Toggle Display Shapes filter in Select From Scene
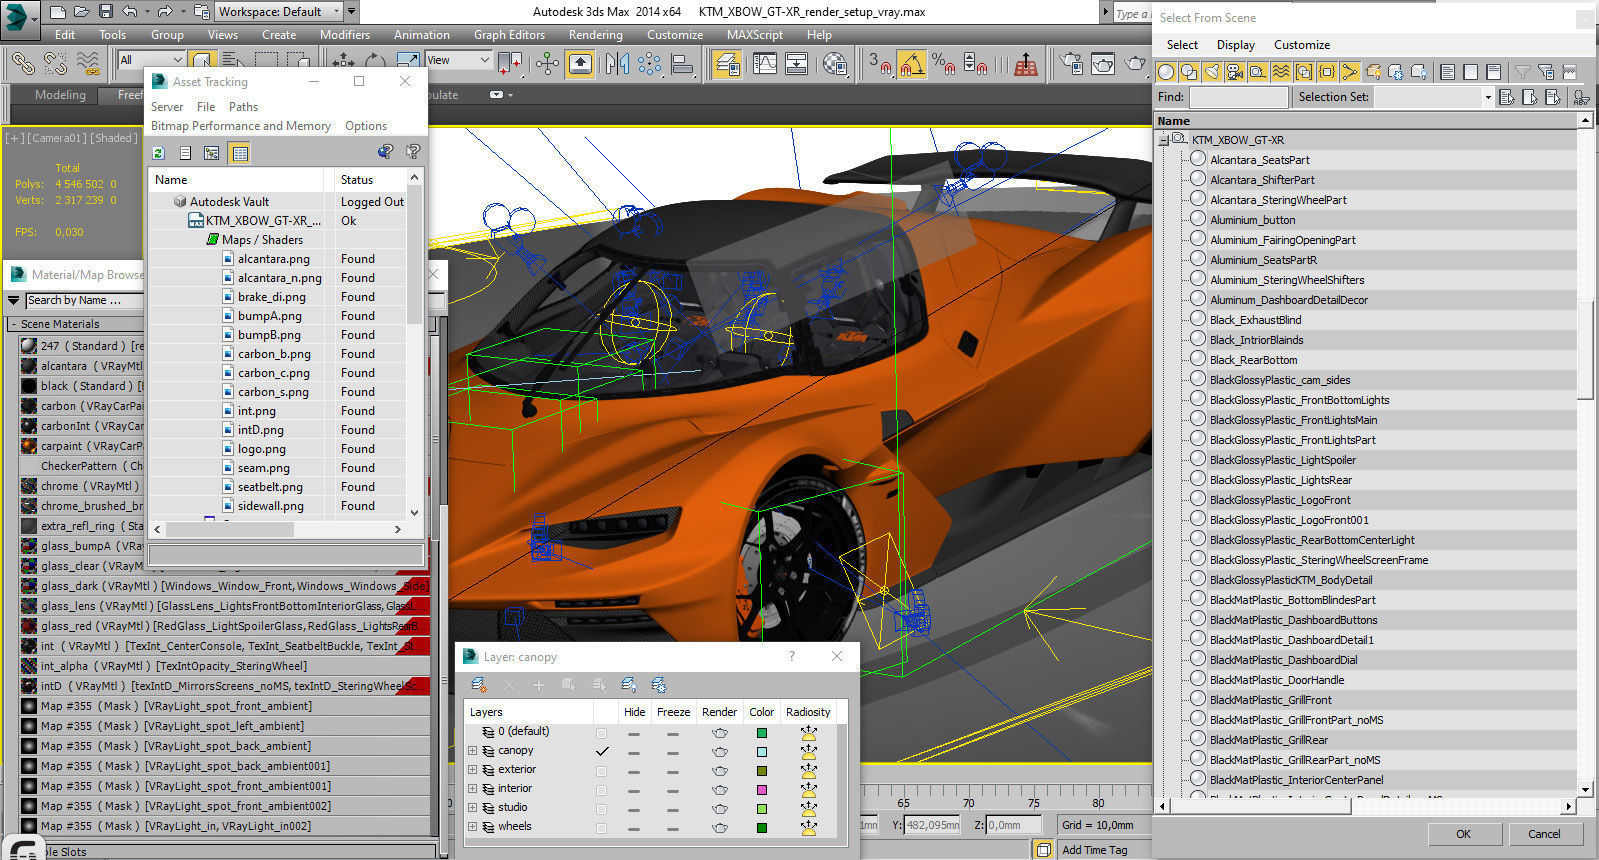The height and width of the screenshot is (860, 1599). click(x=1189, y=72)
